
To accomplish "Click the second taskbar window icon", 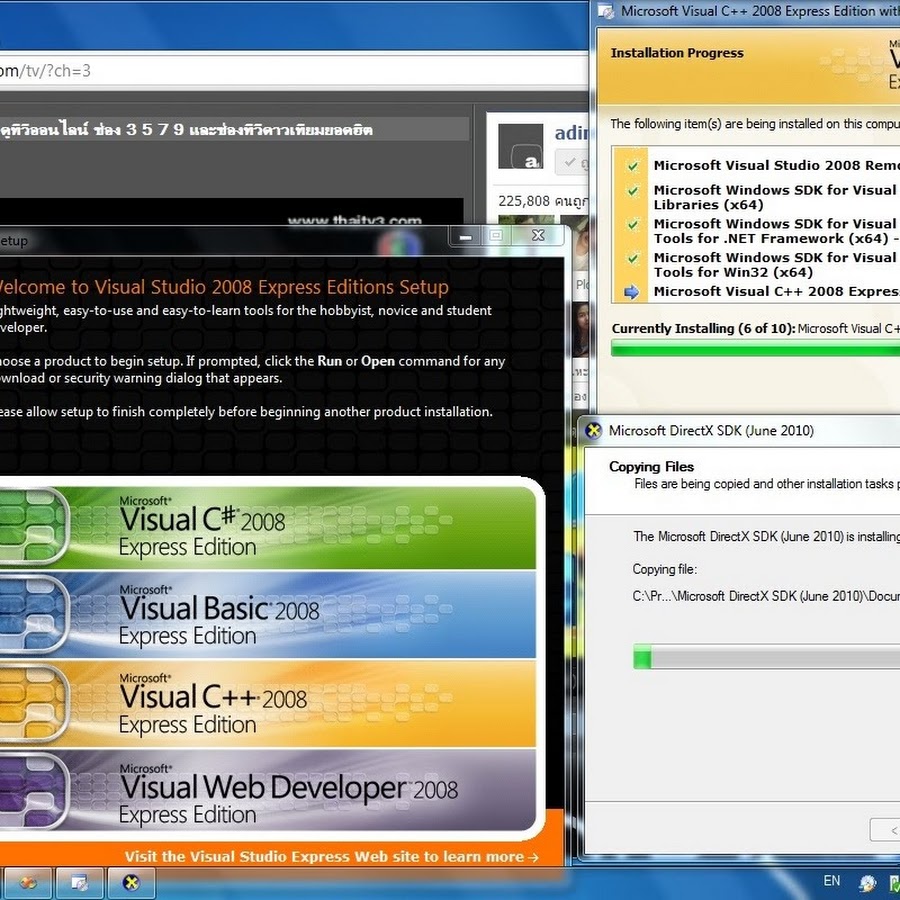I will click(79, 882).
